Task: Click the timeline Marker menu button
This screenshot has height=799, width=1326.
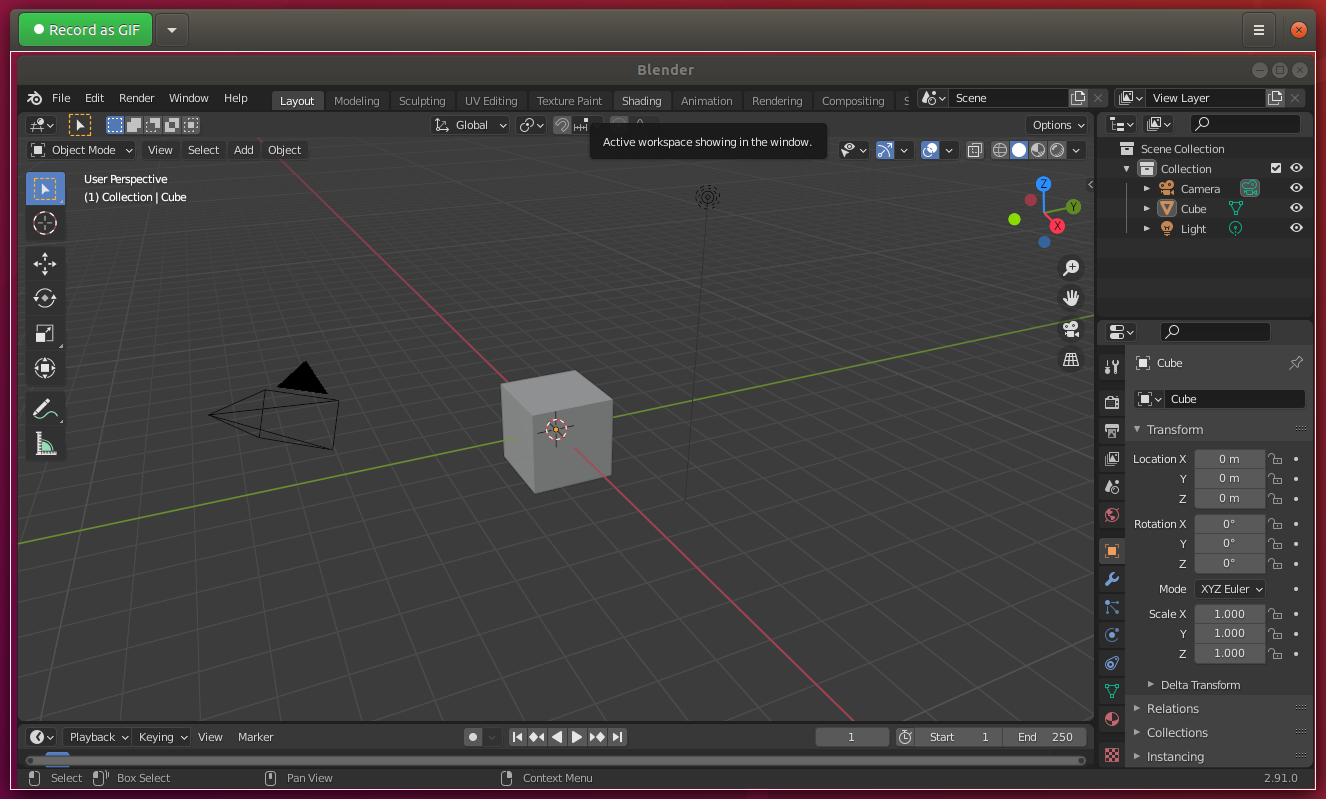Action: 255,737
